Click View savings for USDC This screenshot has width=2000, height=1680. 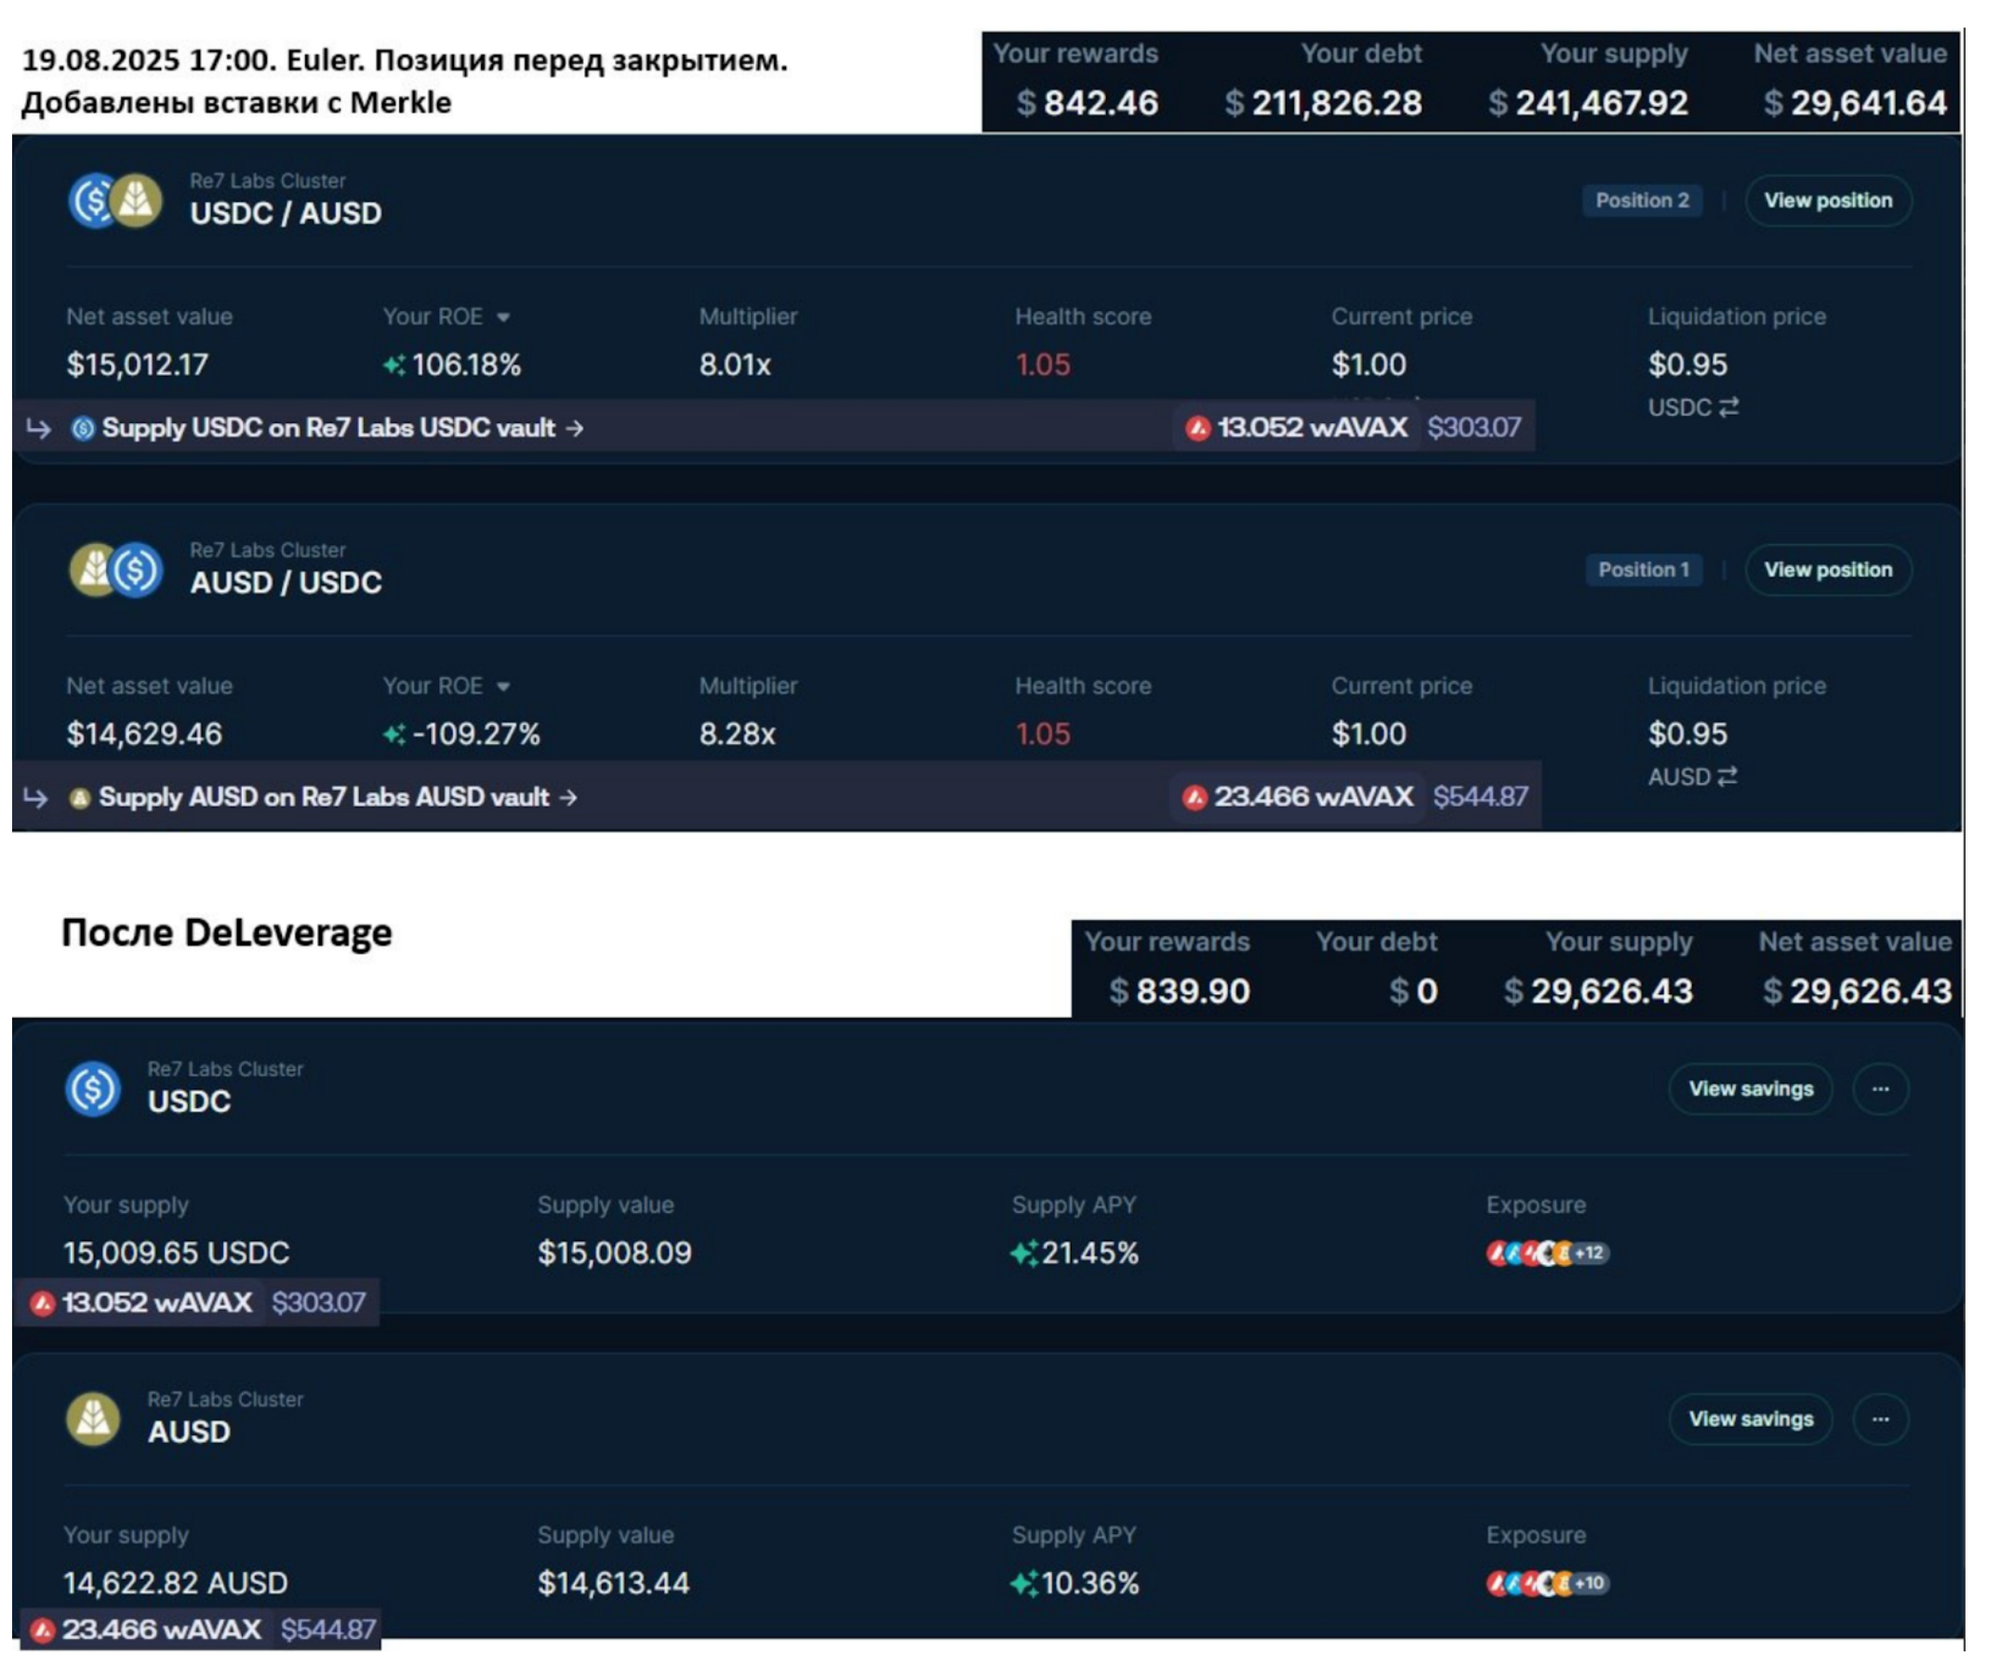coord(1750,1088)
